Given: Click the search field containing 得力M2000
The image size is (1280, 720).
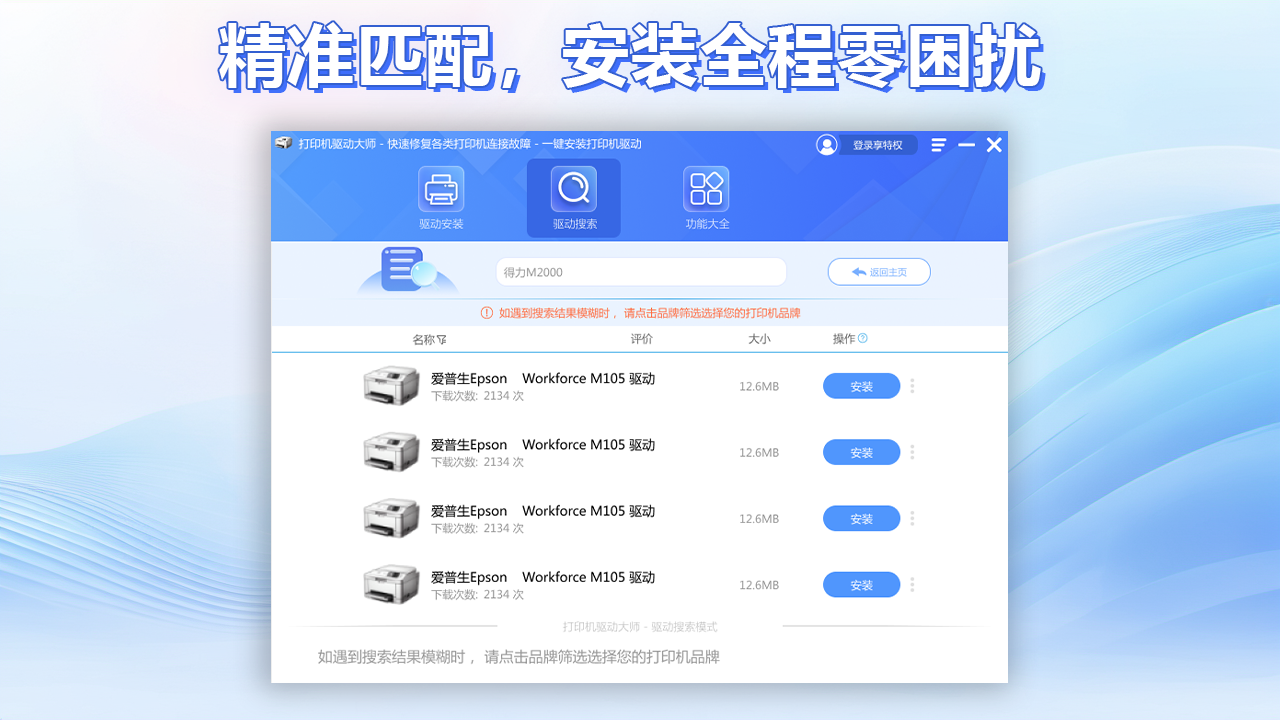Looking at the screenshot, I should point(640,271).
